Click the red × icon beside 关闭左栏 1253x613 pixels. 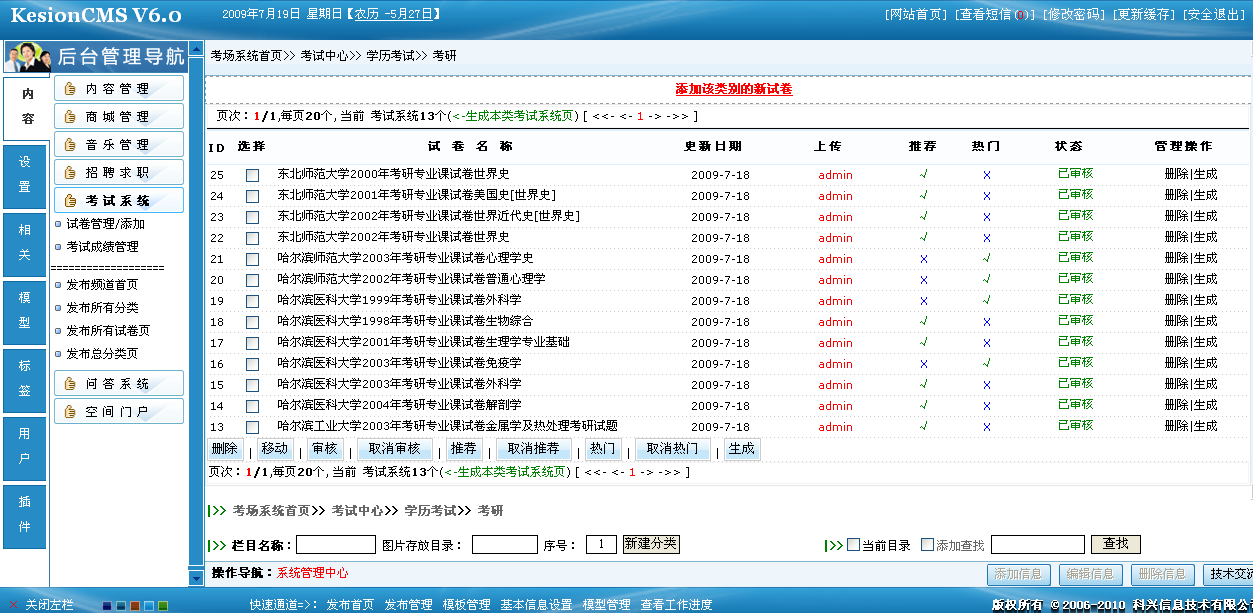[13, 605]
